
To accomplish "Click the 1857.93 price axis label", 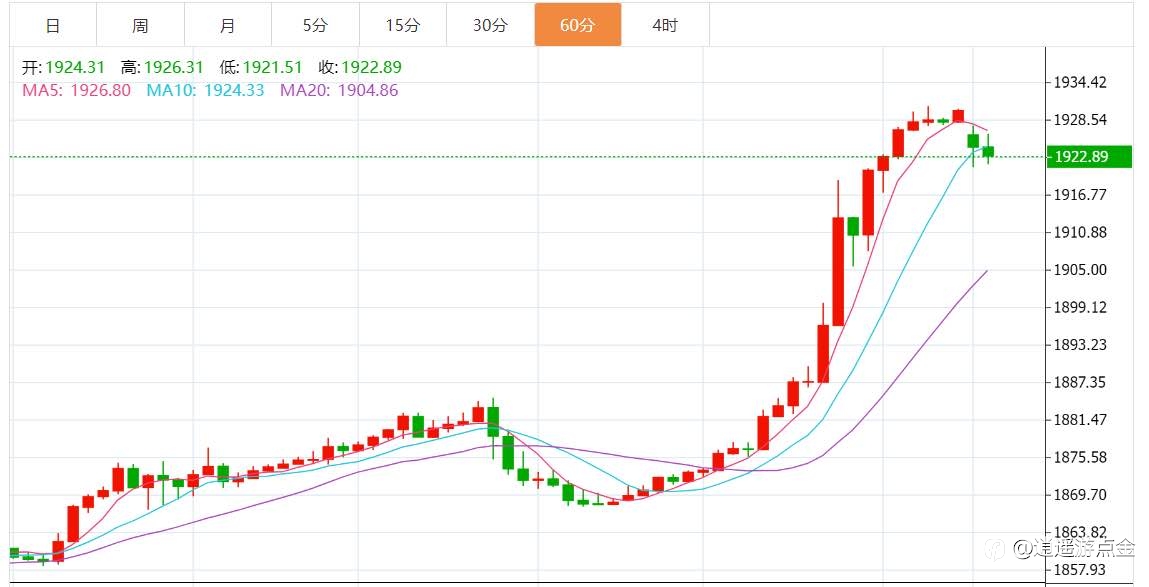I will click(x=1080, y=569).
